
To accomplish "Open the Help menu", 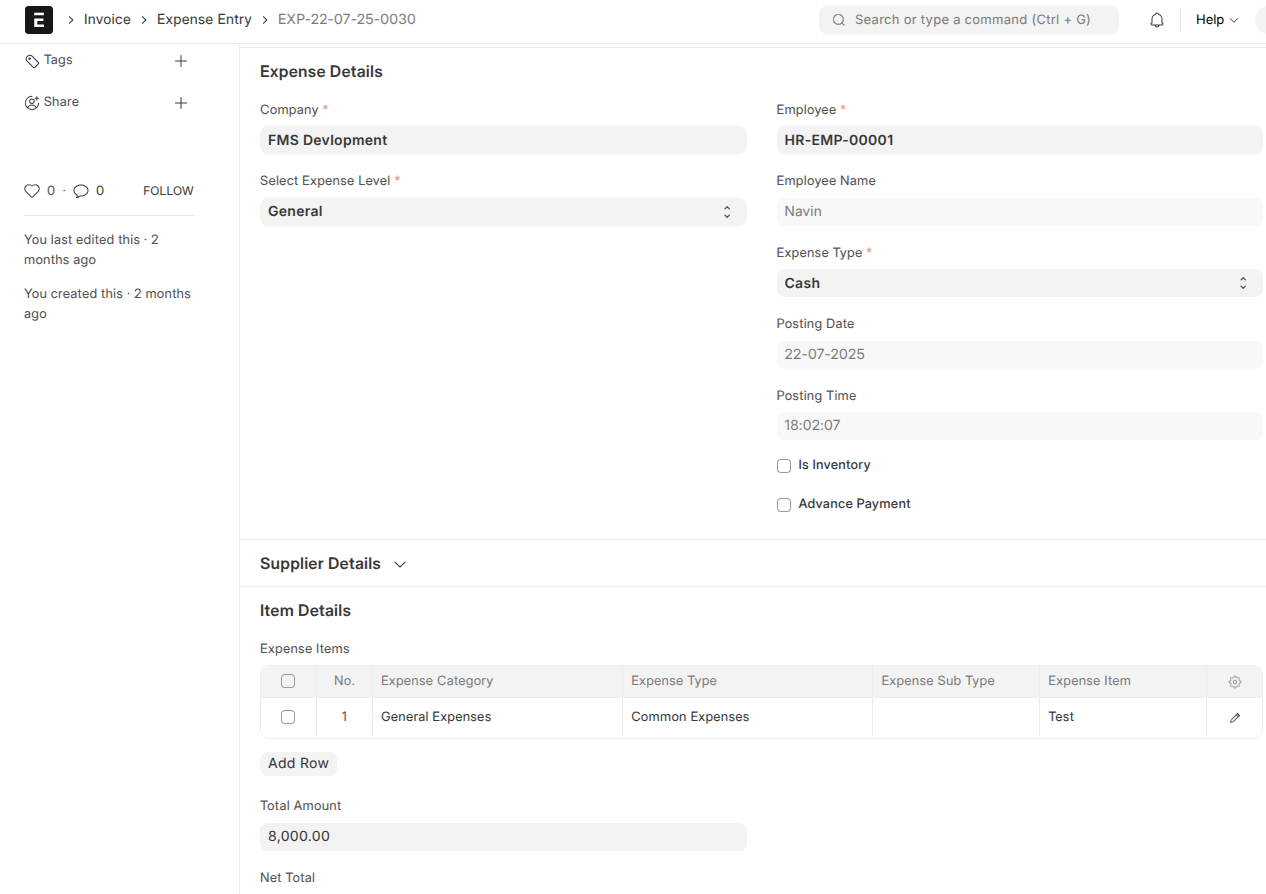I will pos(1216,20).
